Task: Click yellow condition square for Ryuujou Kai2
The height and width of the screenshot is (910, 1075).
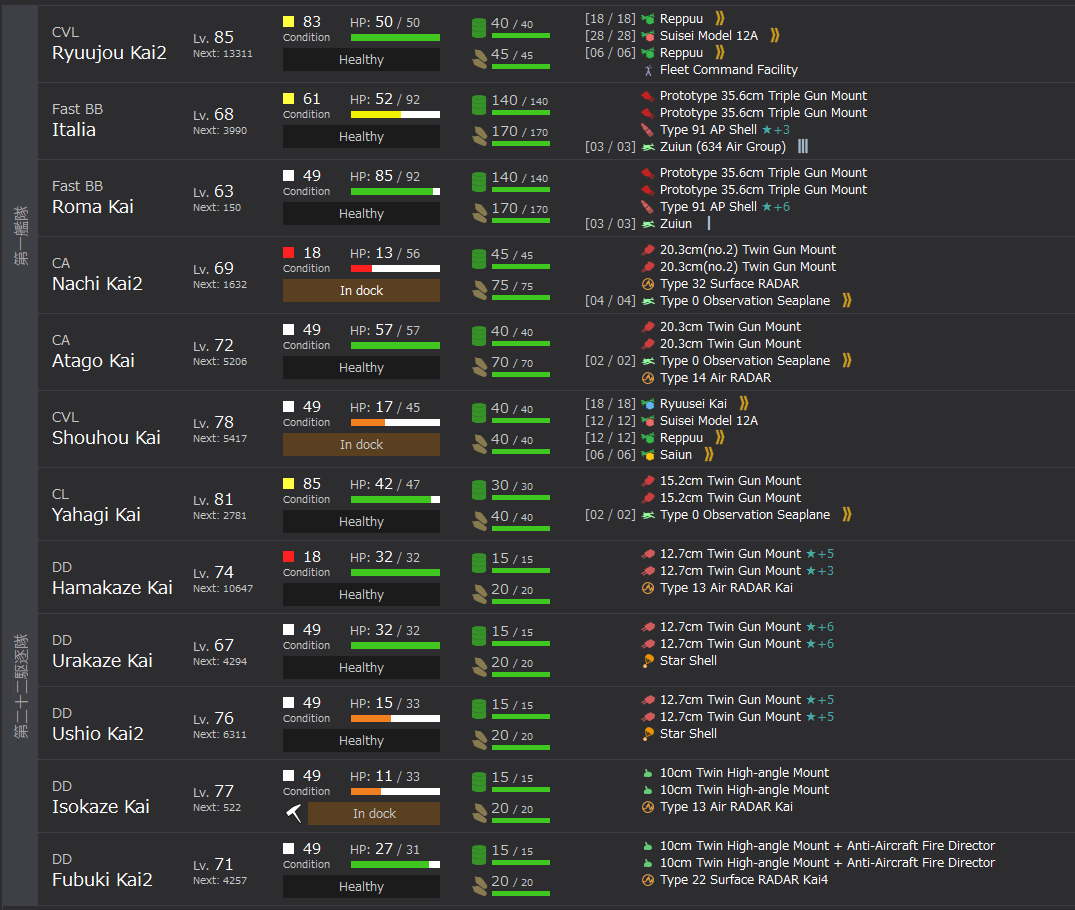Action: [289, 22]
